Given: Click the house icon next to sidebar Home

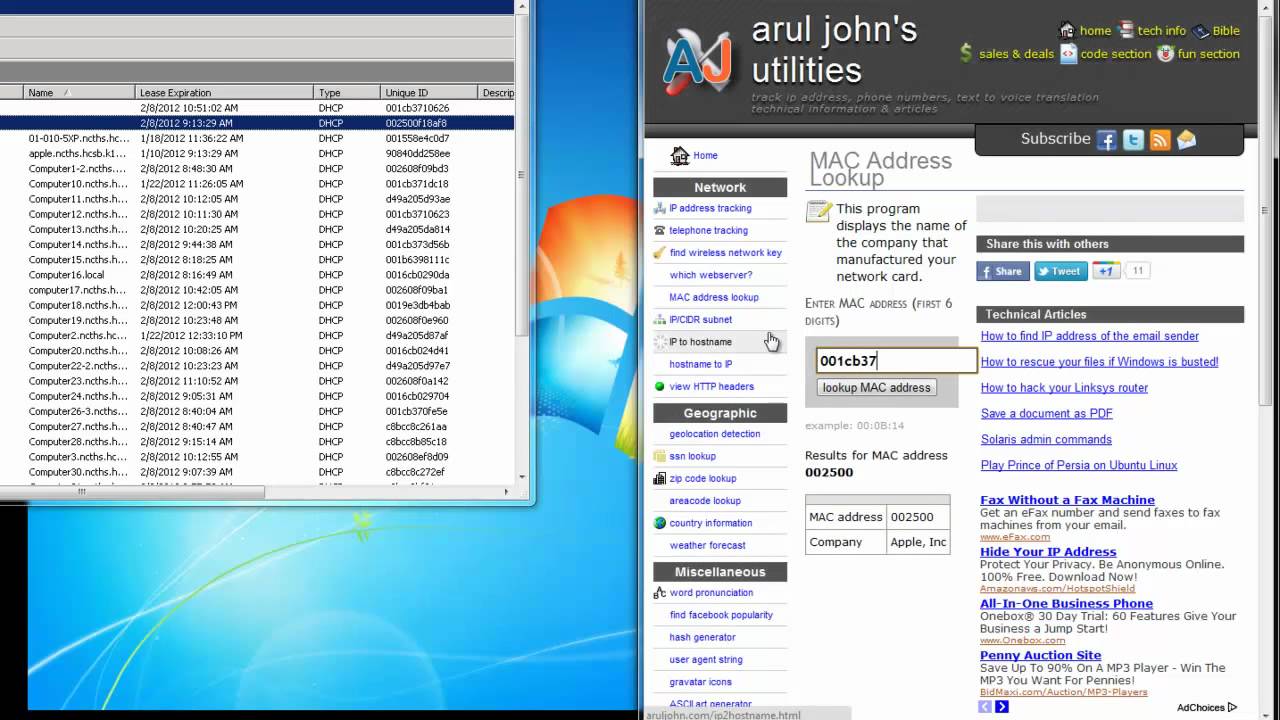Looking at the screenshot, I should click(680, 155).
